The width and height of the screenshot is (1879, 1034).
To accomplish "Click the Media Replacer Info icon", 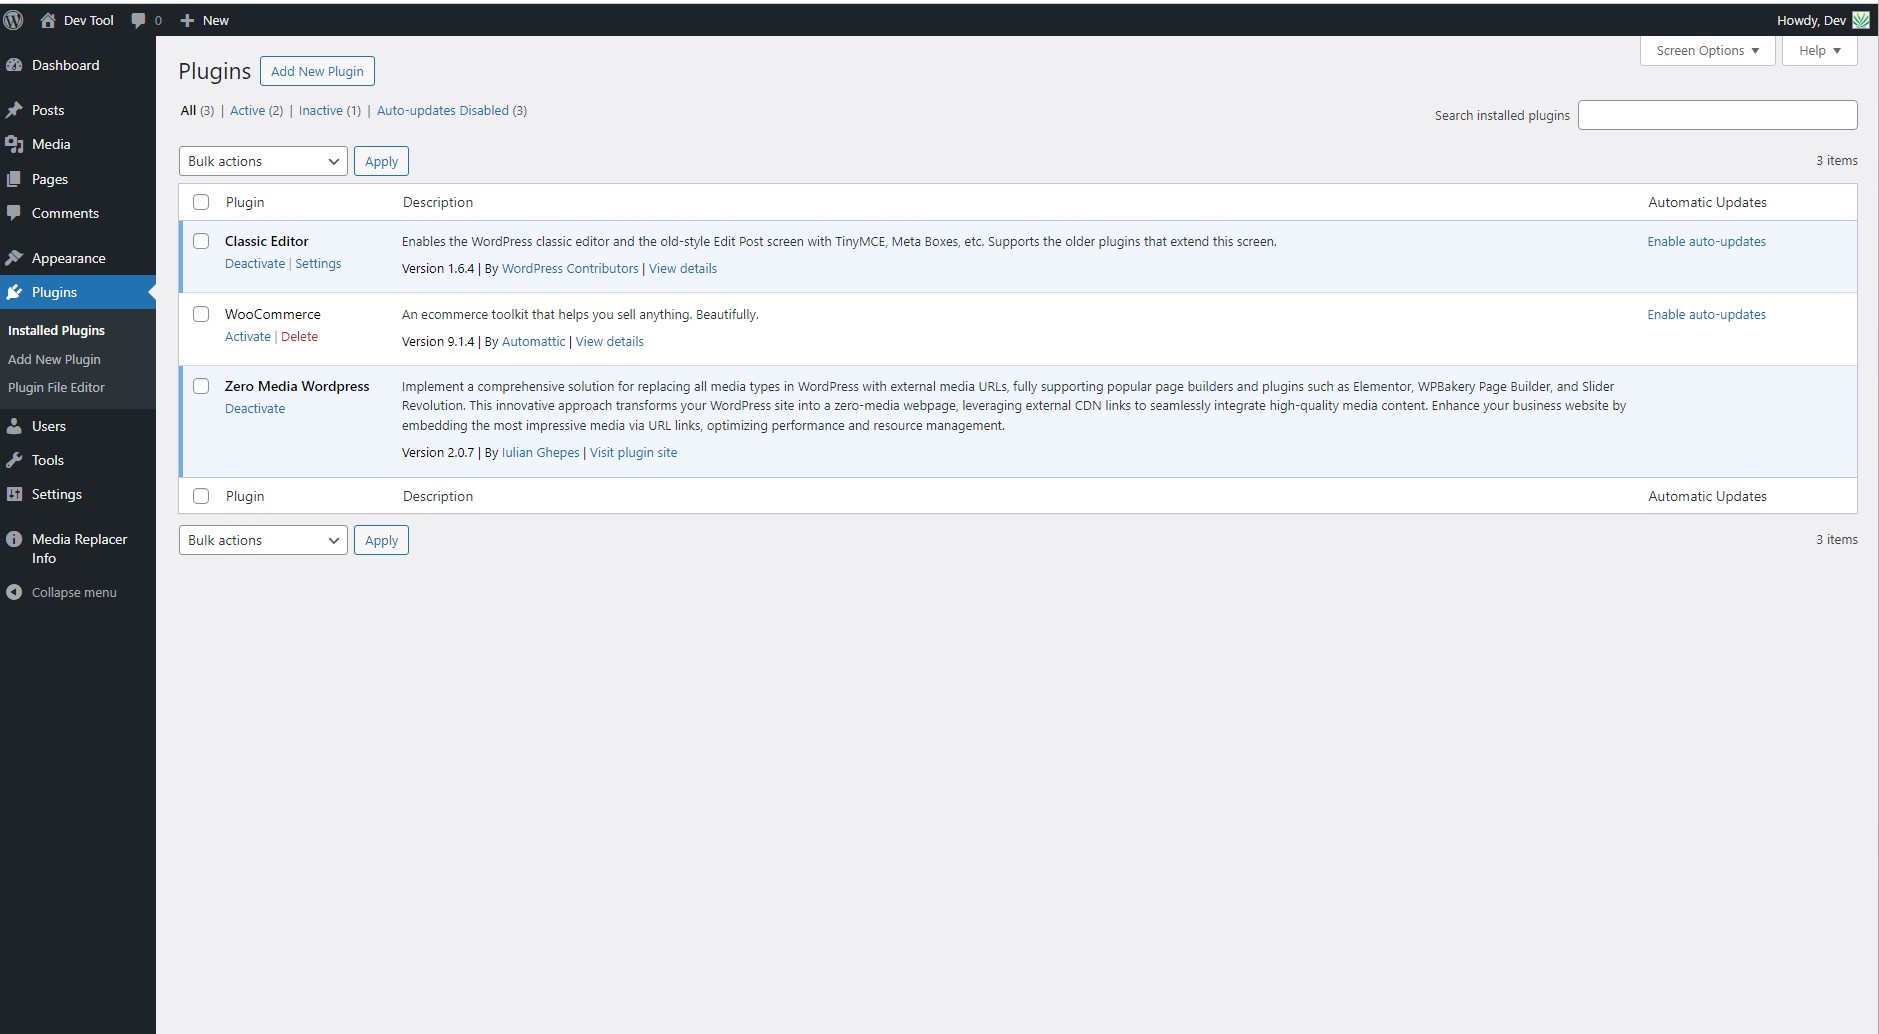I will coord(14,539).
